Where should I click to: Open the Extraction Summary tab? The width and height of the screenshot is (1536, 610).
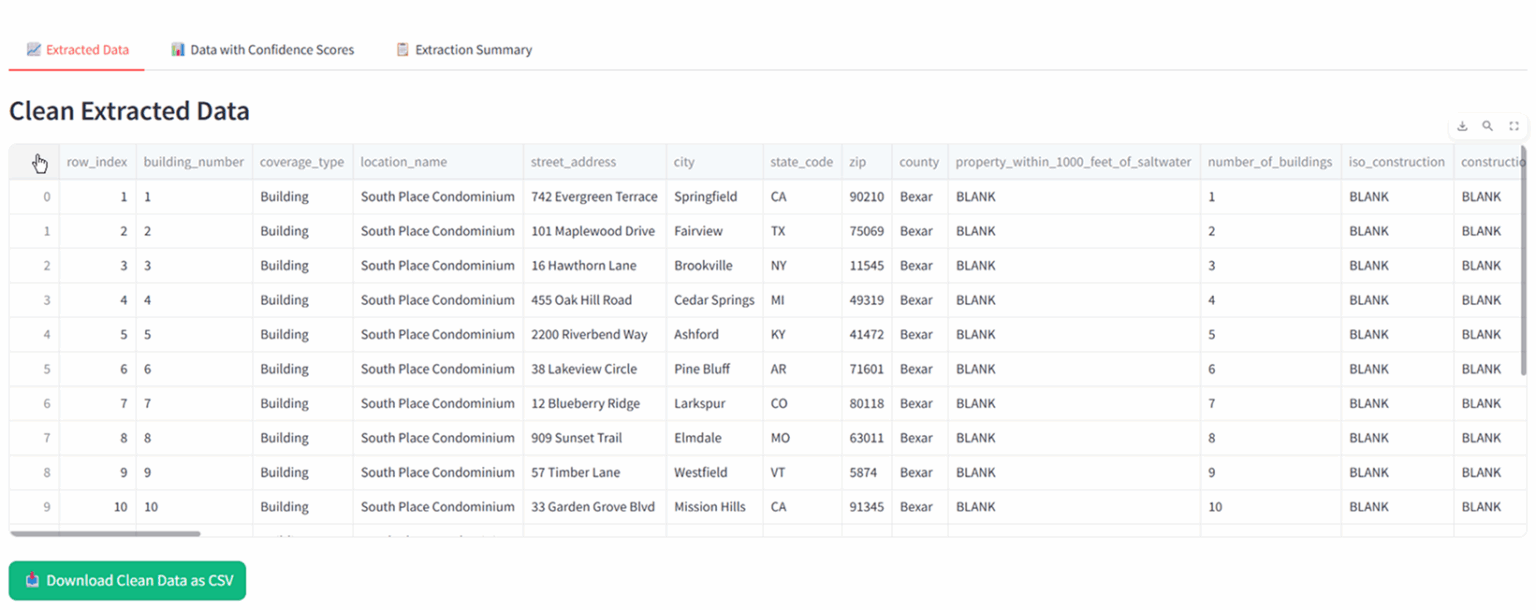(x=464, y=49)
